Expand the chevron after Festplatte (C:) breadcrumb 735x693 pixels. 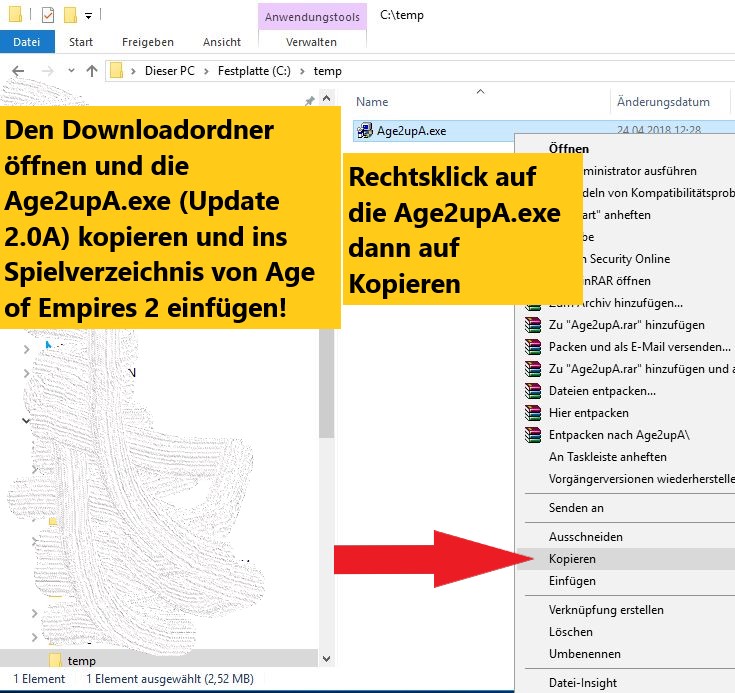[302, 71]
